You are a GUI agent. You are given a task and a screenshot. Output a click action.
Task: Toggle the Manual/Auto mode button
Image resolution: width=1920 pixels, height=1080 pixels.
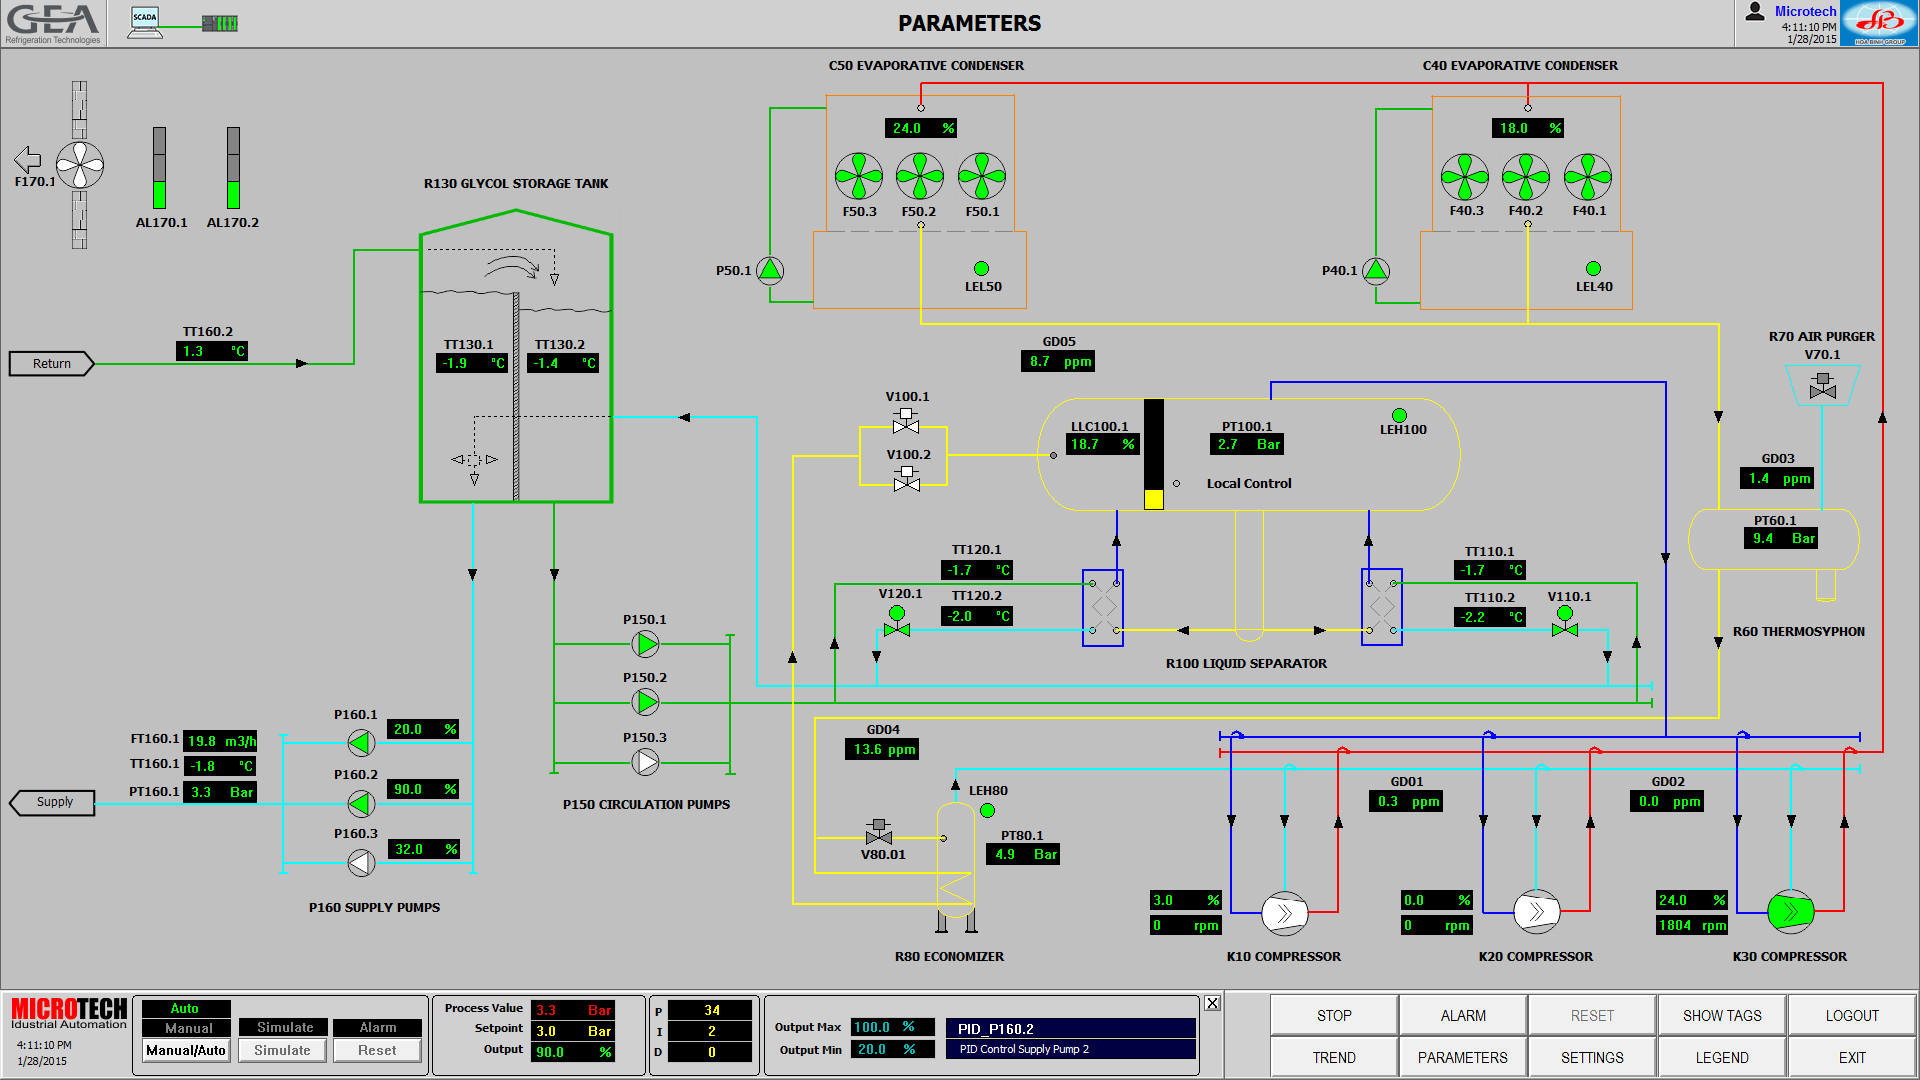coord(186,1051)
